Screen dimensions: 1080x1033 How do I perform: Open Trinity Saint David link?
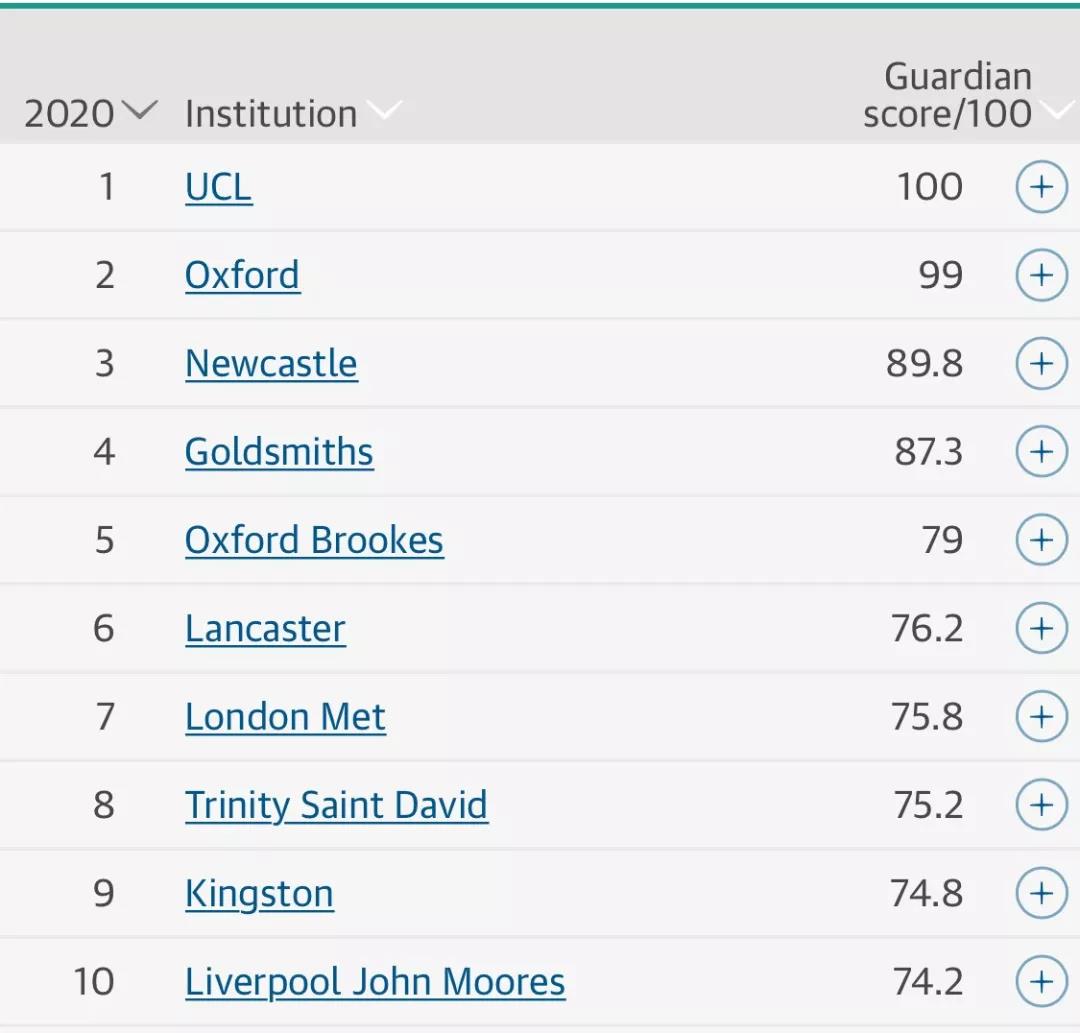(337, 806)
